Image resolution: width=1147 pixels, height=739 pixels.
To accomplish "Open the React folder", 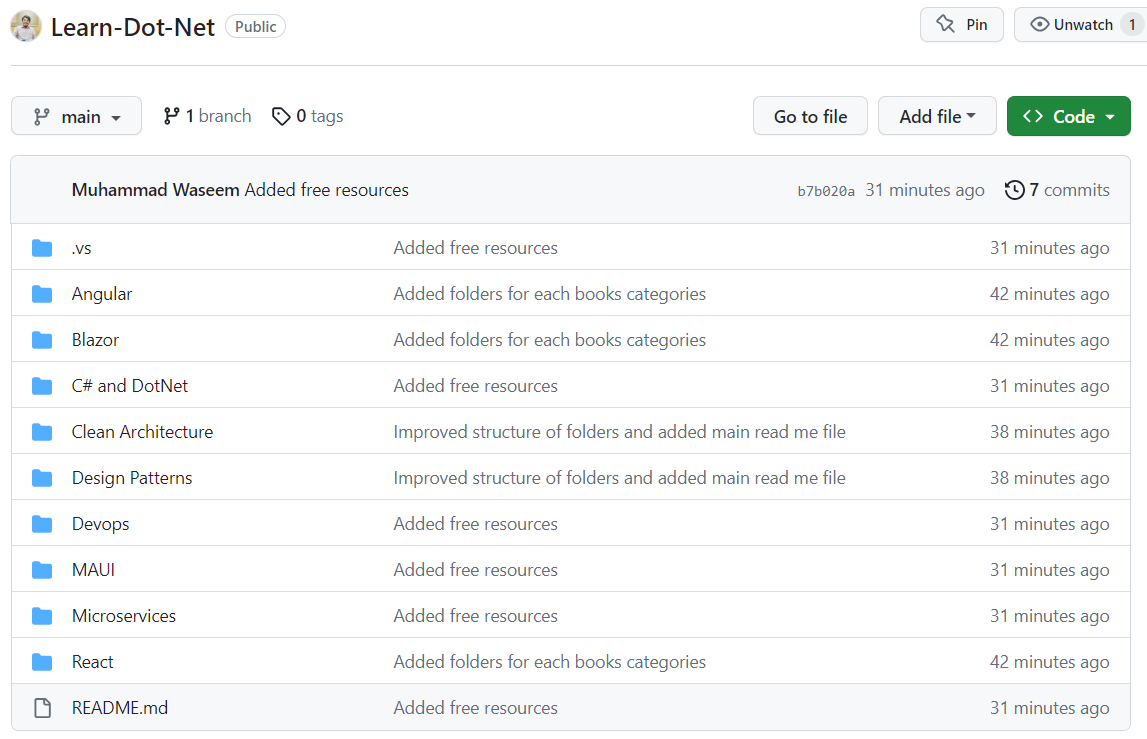I will click(92, 662).
